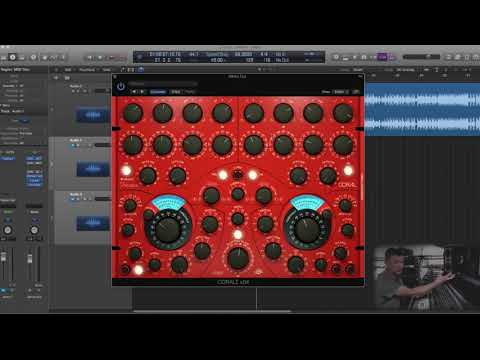The image size is (480, 360).
Task: Click the right blue VU meter
Action: point(307,203)
